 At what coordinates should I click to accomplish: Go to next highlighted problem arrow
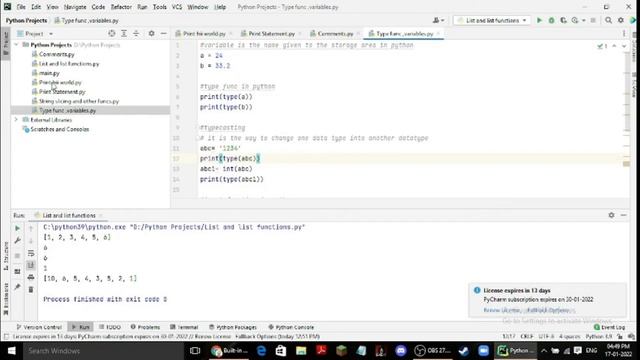[x=624, y=46]
